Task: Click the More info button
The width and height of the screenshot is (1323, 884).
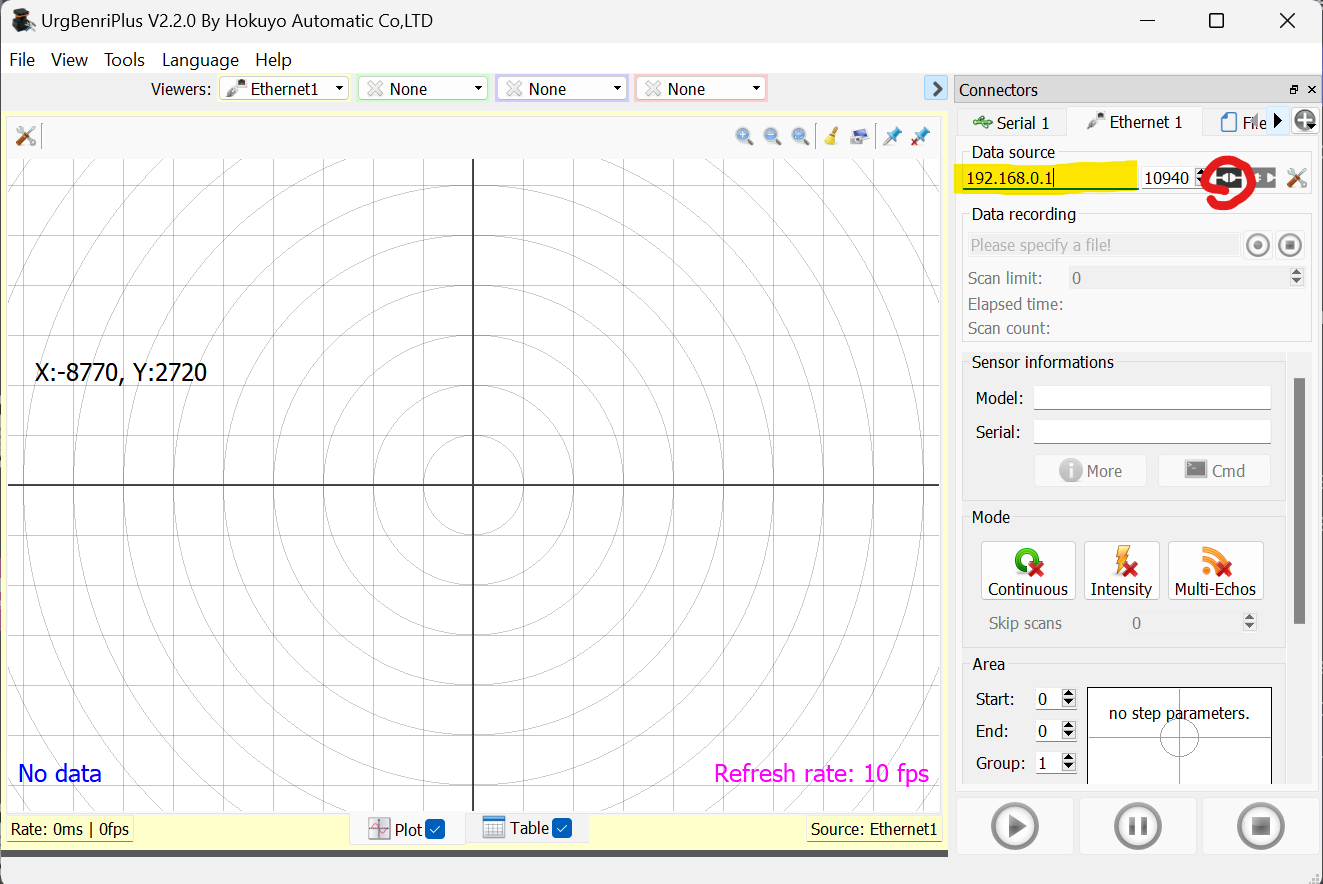Action: coord(1090,471)
